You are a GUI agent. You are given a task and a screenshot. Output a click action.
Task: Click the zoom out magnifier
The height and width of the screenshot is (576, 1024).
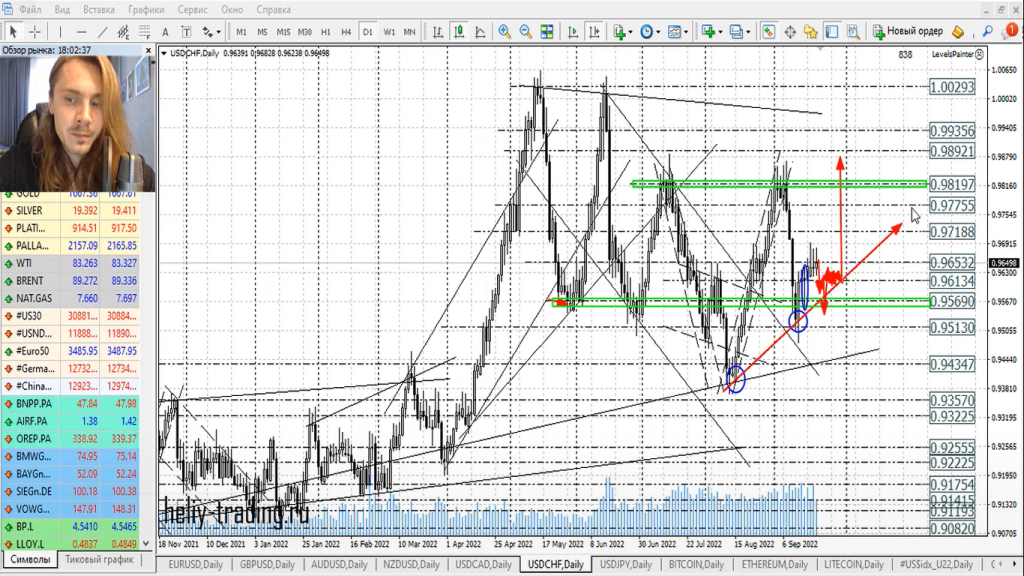pyautogui.click(x=527, y=31)
